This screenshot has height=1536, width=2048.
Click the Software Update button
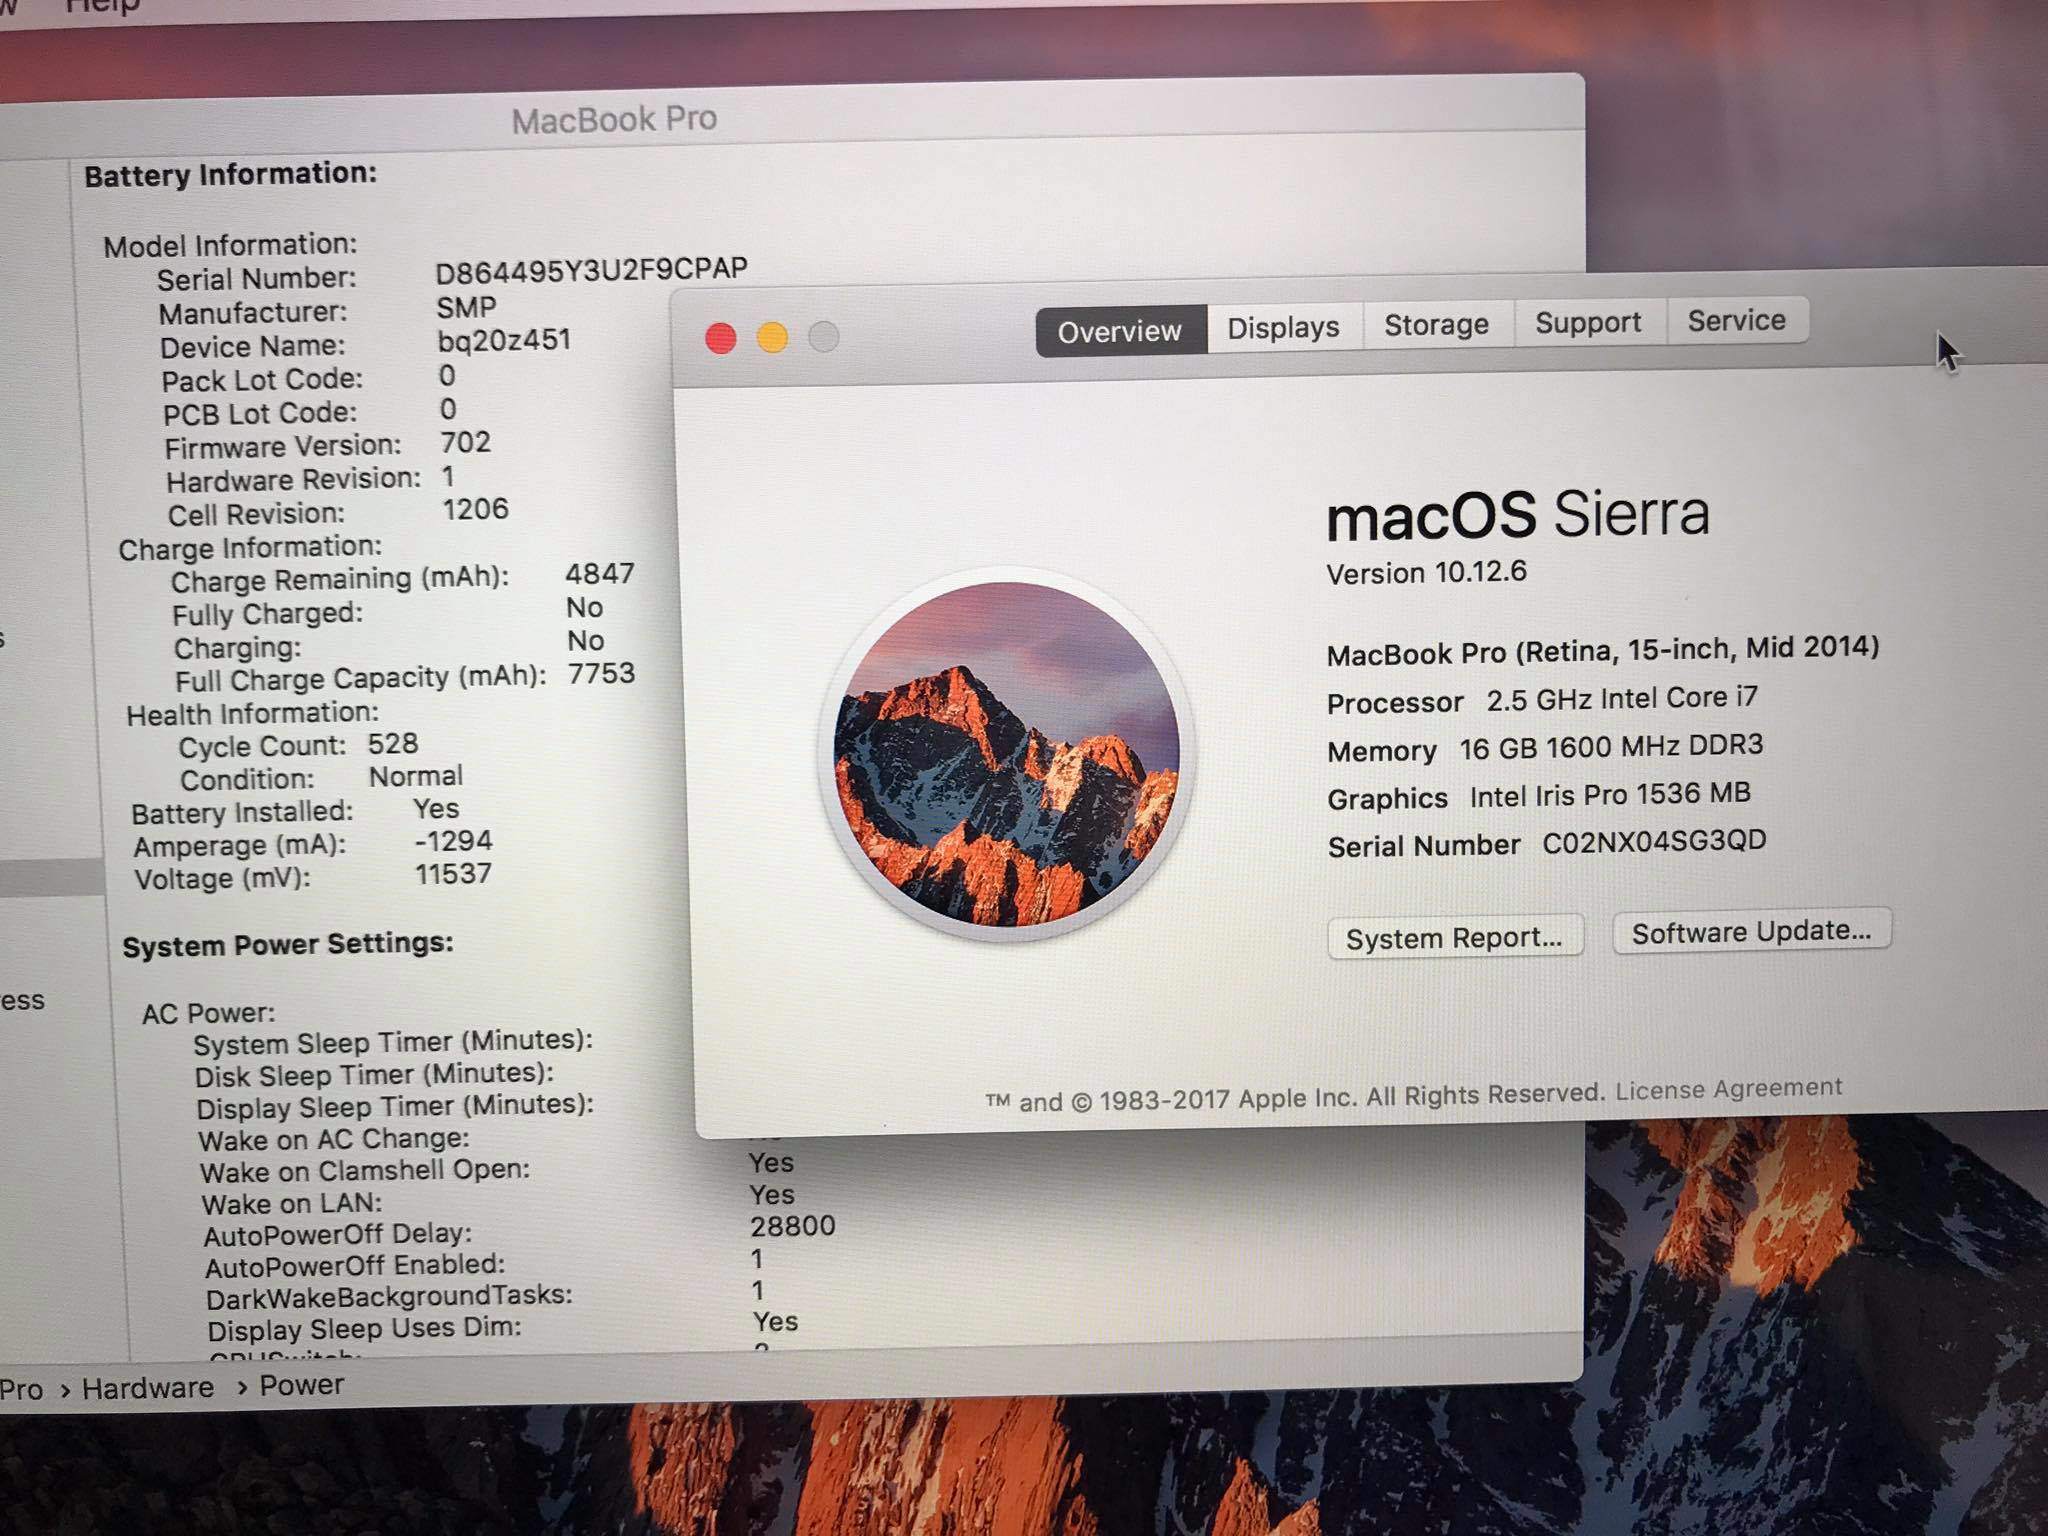(x=1751, y=932)
